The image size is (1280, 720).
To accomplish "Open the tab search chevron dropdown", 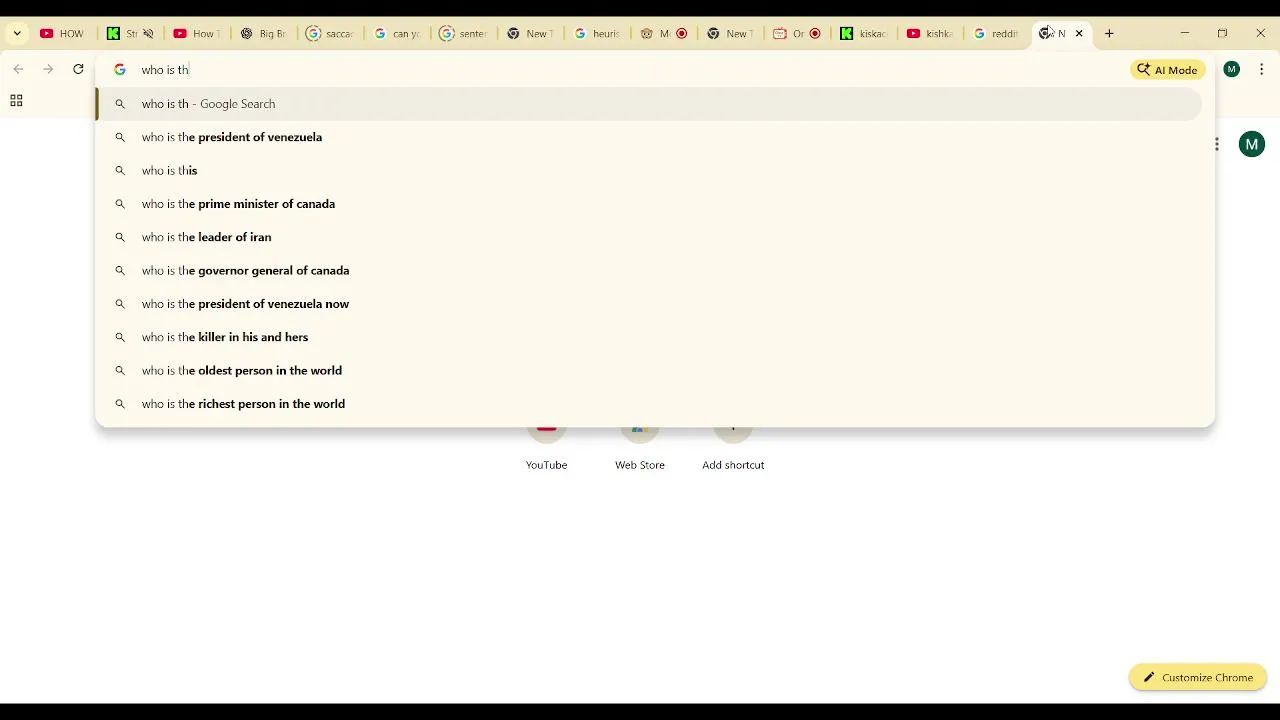I will tap(17, 33).
